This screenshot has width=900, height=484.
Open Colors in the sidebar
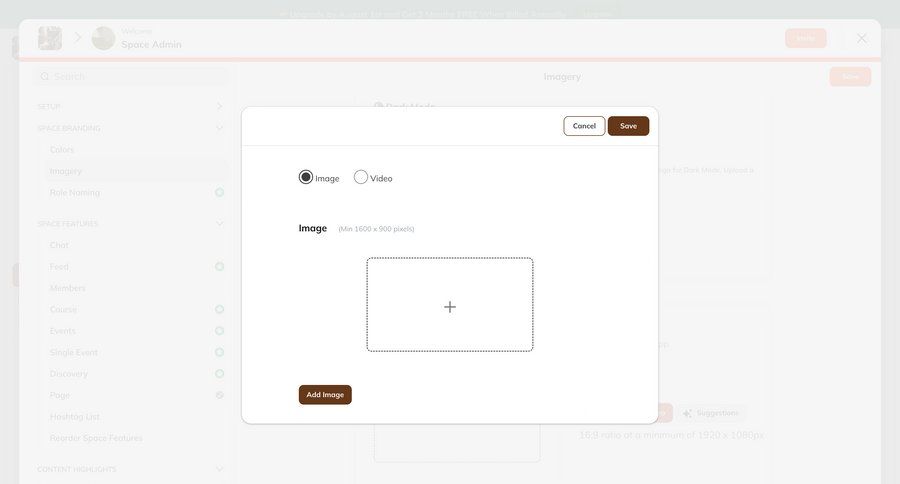click(x=62, y=149)
